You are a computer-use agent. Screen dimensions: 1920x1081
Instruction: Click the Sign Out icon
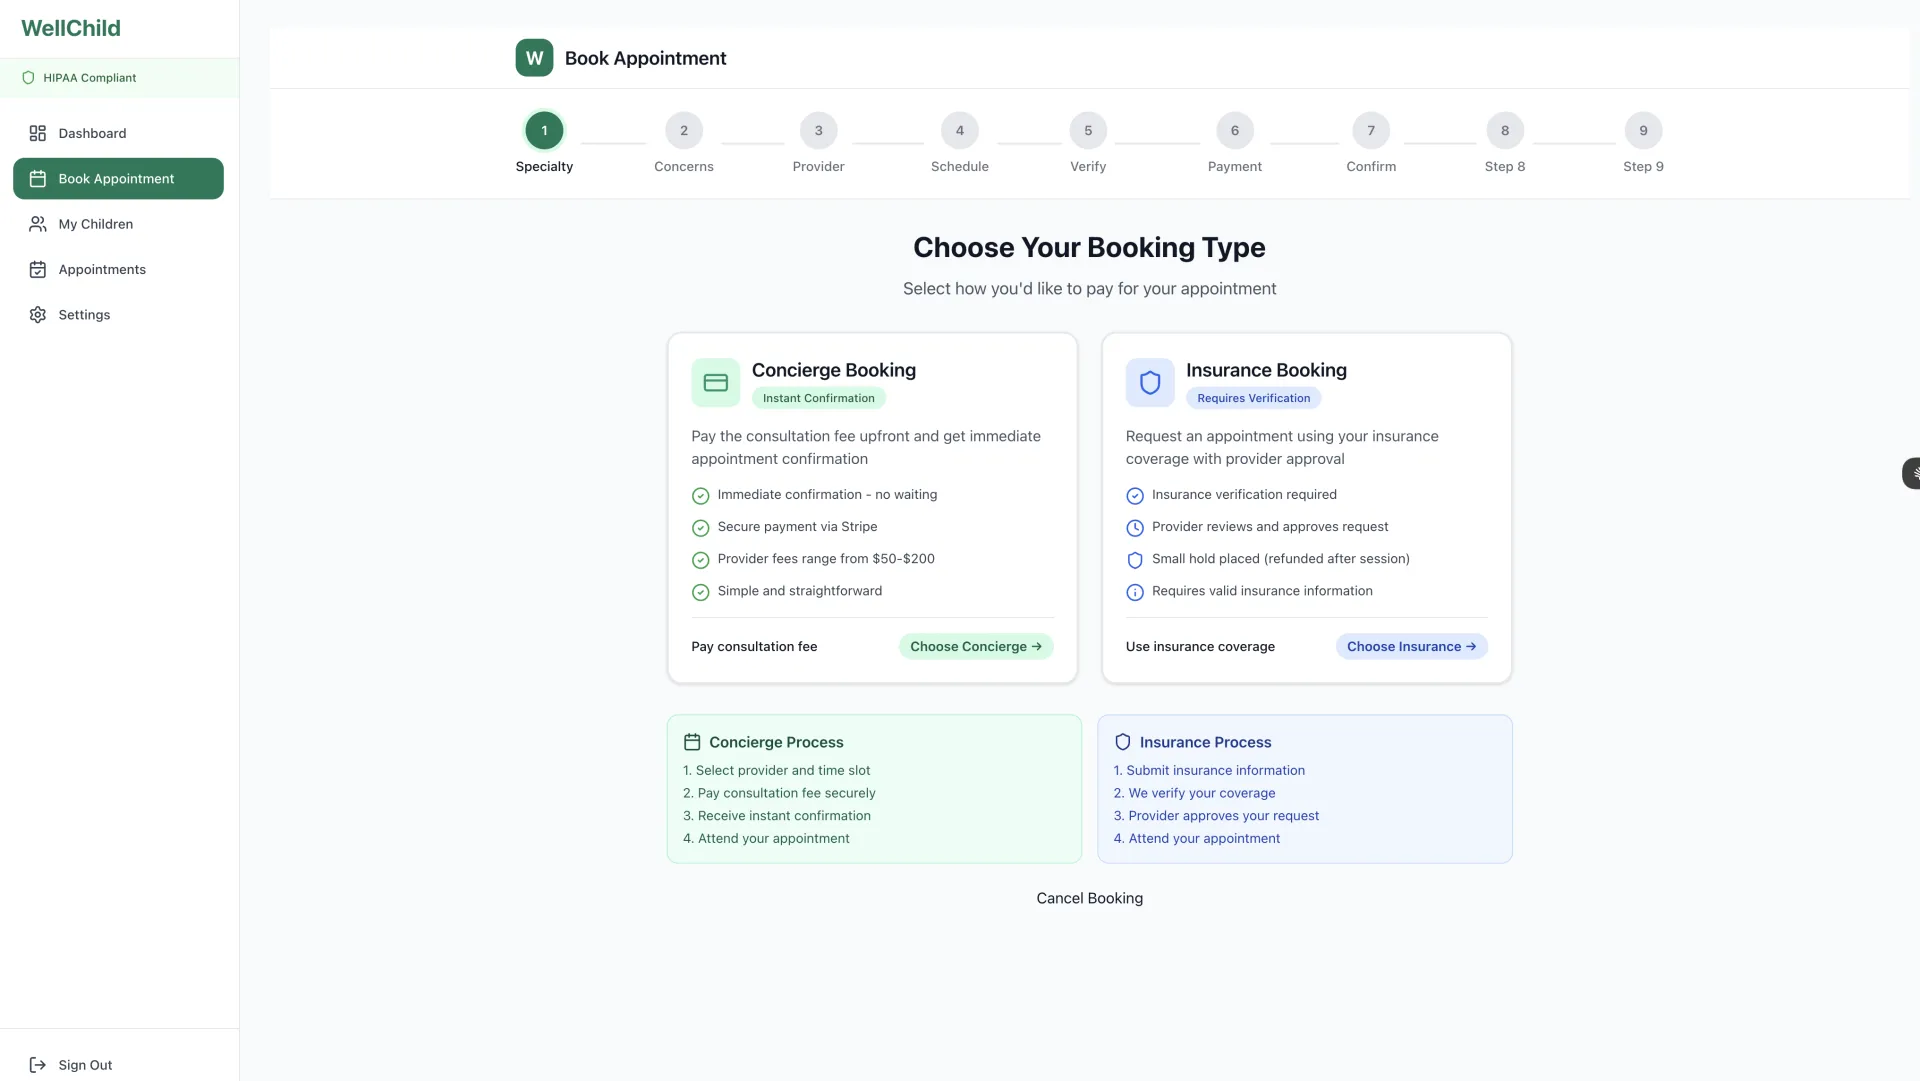pos(37,1065)
